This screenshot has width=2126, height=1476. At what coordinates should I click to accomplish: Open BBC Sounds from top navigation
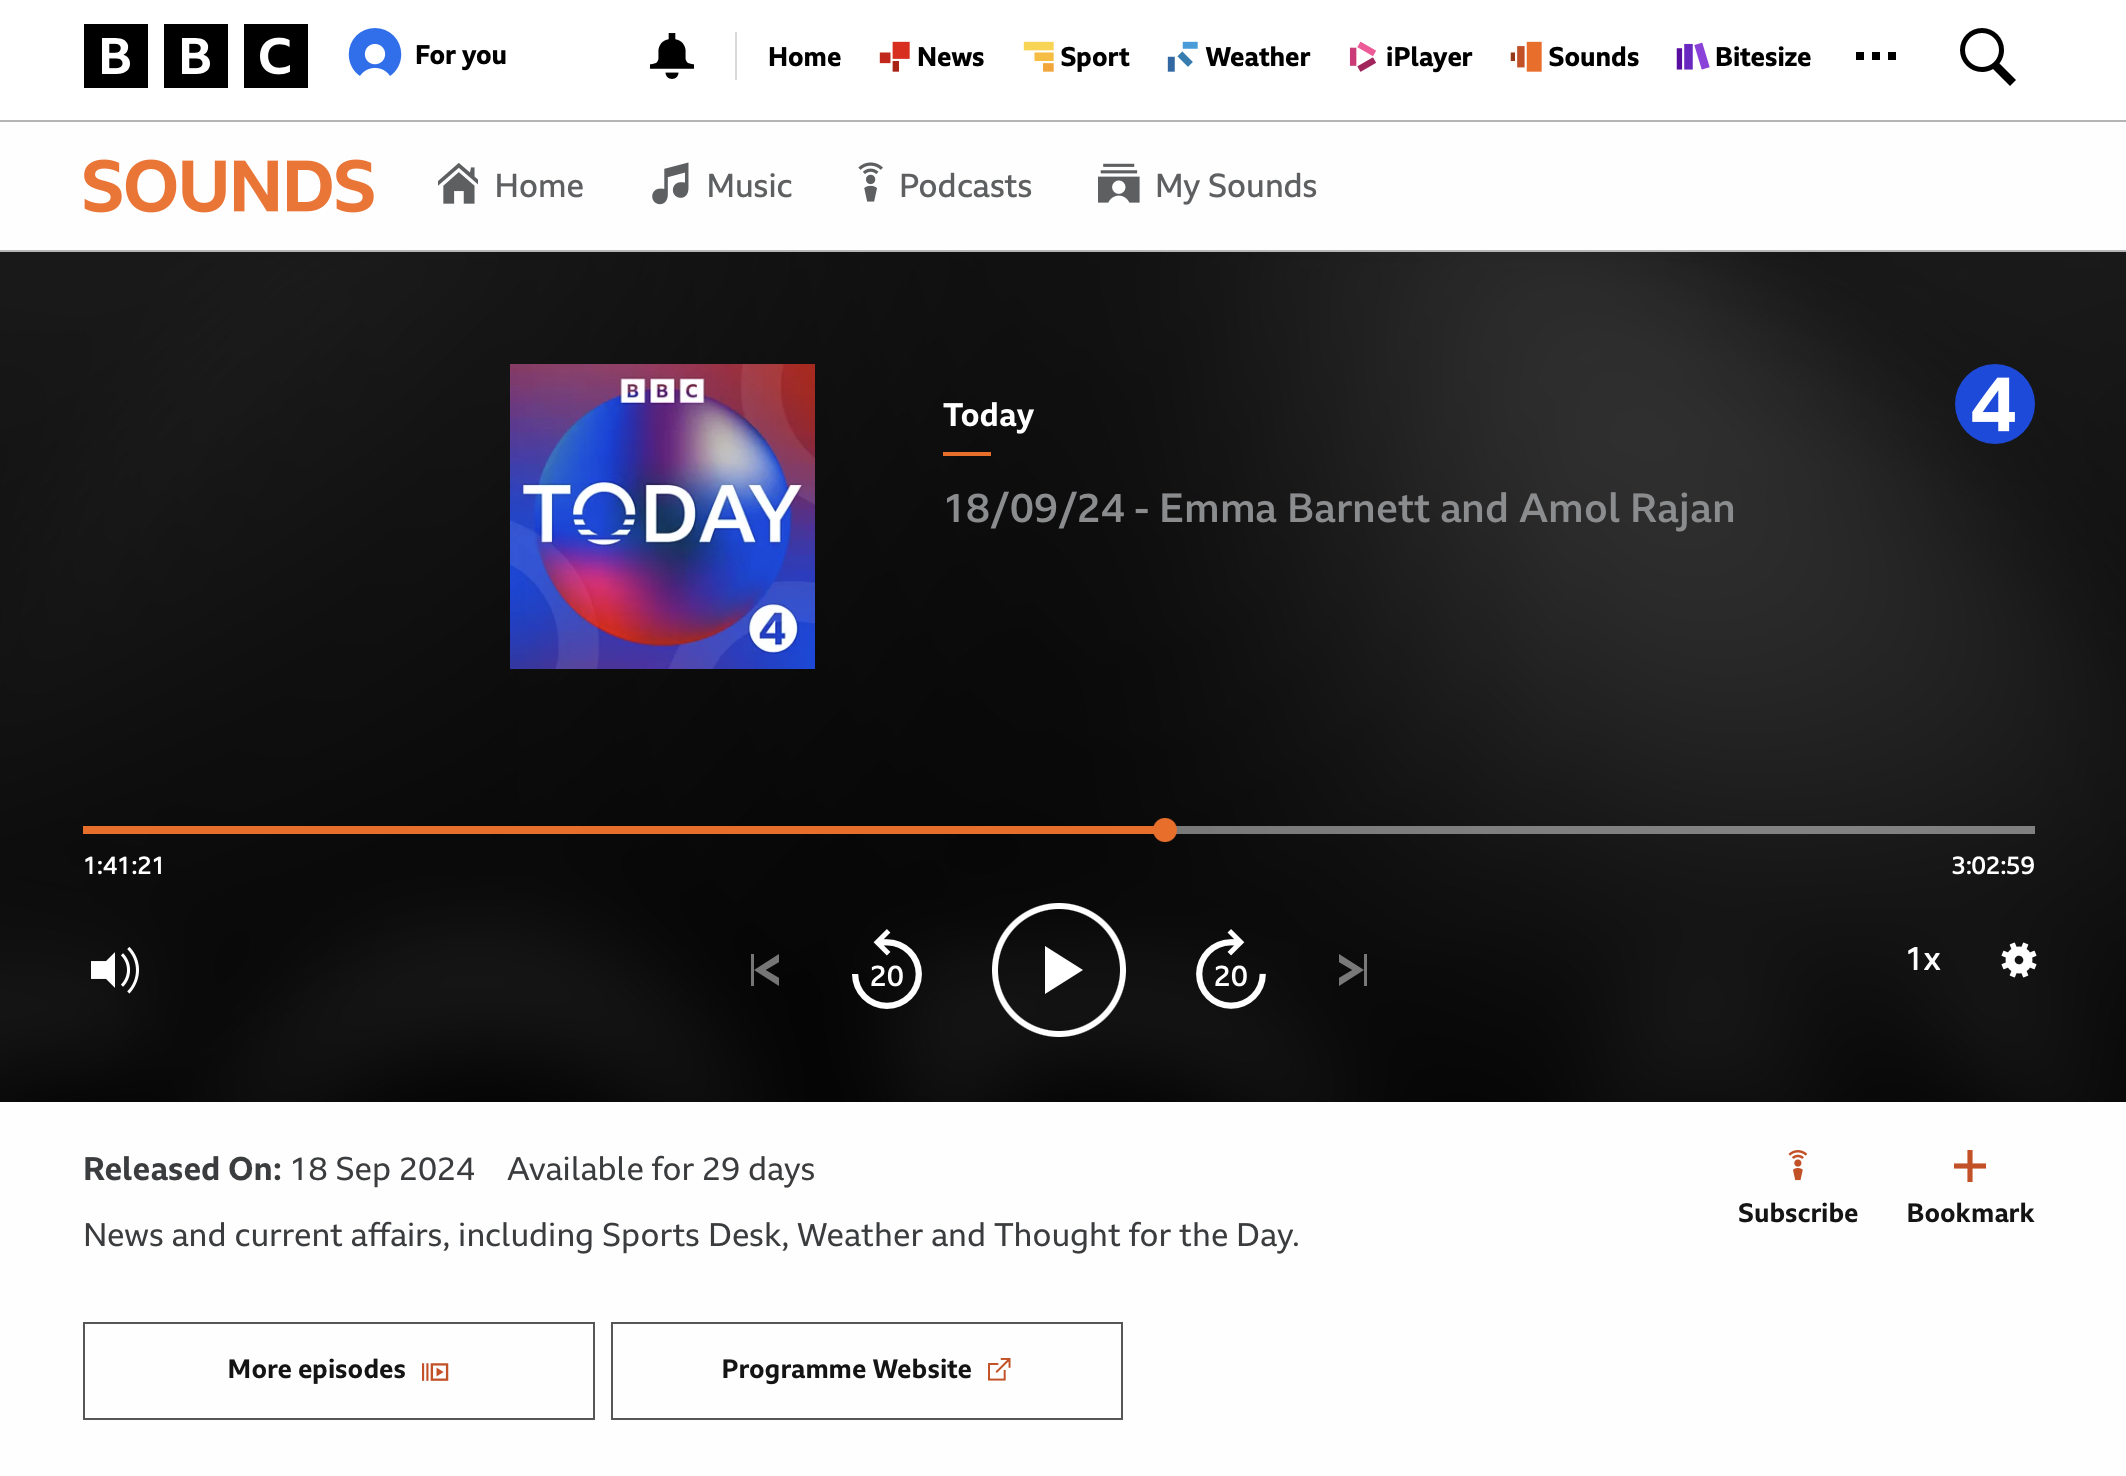(x=1574, y=57)
